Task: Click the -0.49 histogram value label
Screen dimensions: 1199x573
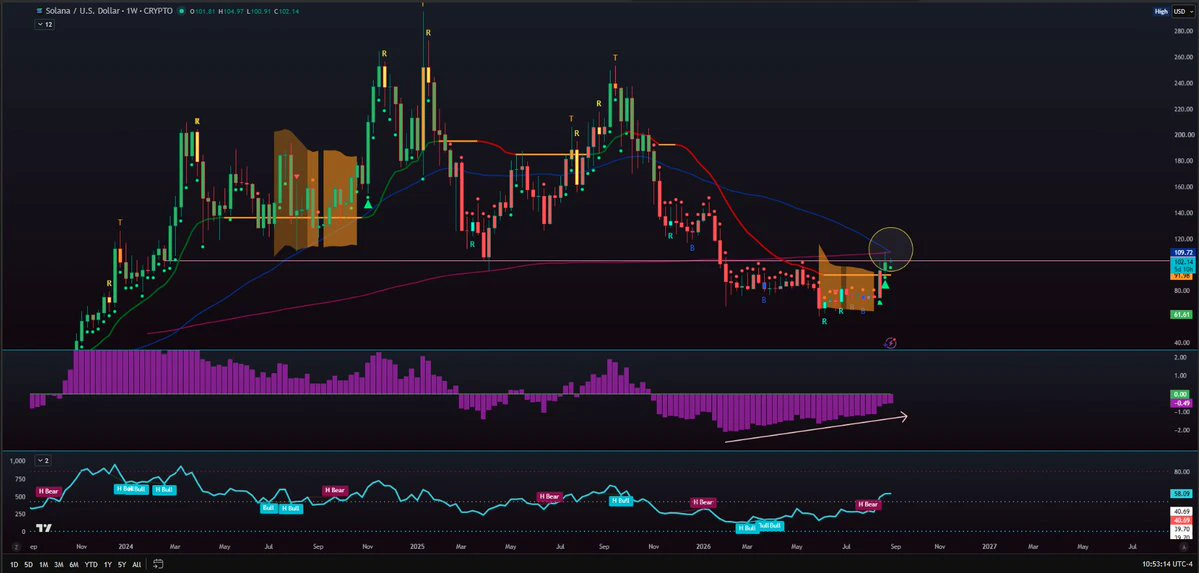Action: click(x=1182, y=403)
